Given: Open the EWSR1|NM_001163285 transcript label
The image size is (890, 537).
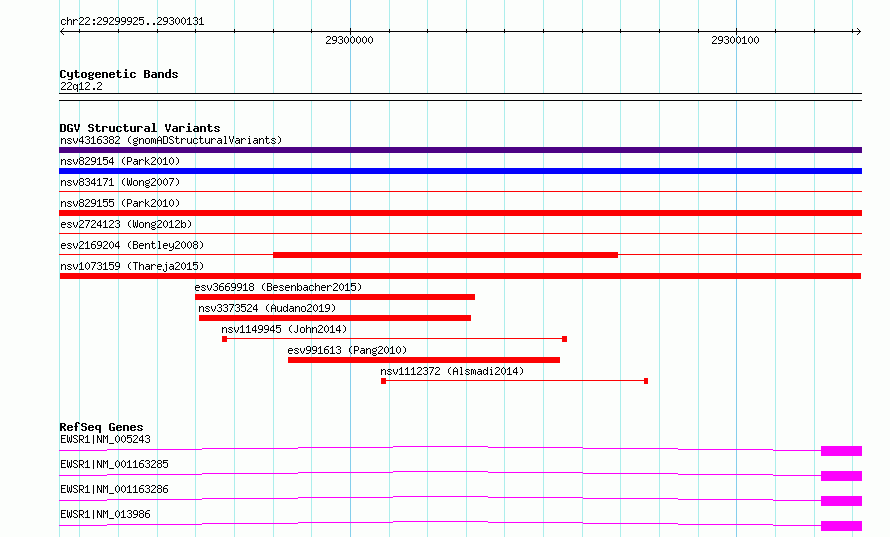Looking at the screenshot, I should pyautogui.click(x=114, y=464).
